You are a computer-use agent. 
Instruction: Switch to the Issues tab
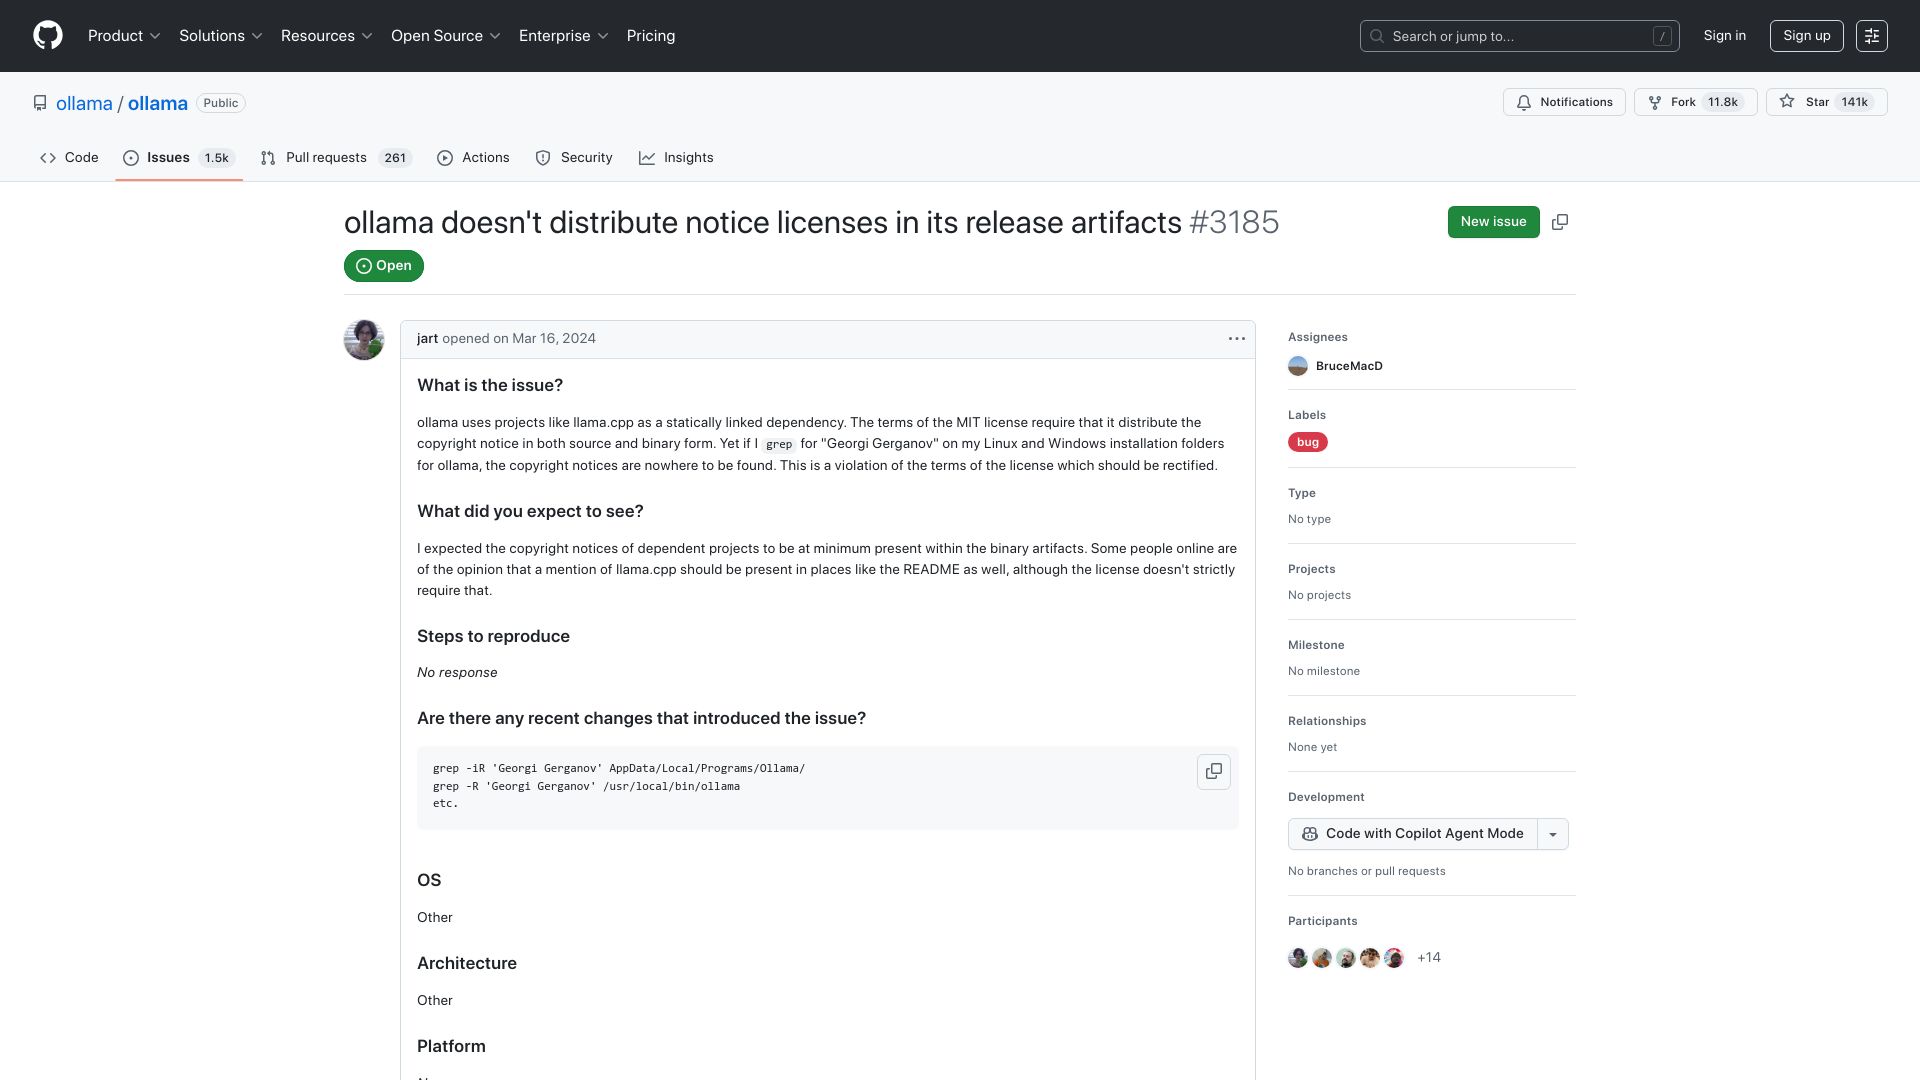coord(179,158)
